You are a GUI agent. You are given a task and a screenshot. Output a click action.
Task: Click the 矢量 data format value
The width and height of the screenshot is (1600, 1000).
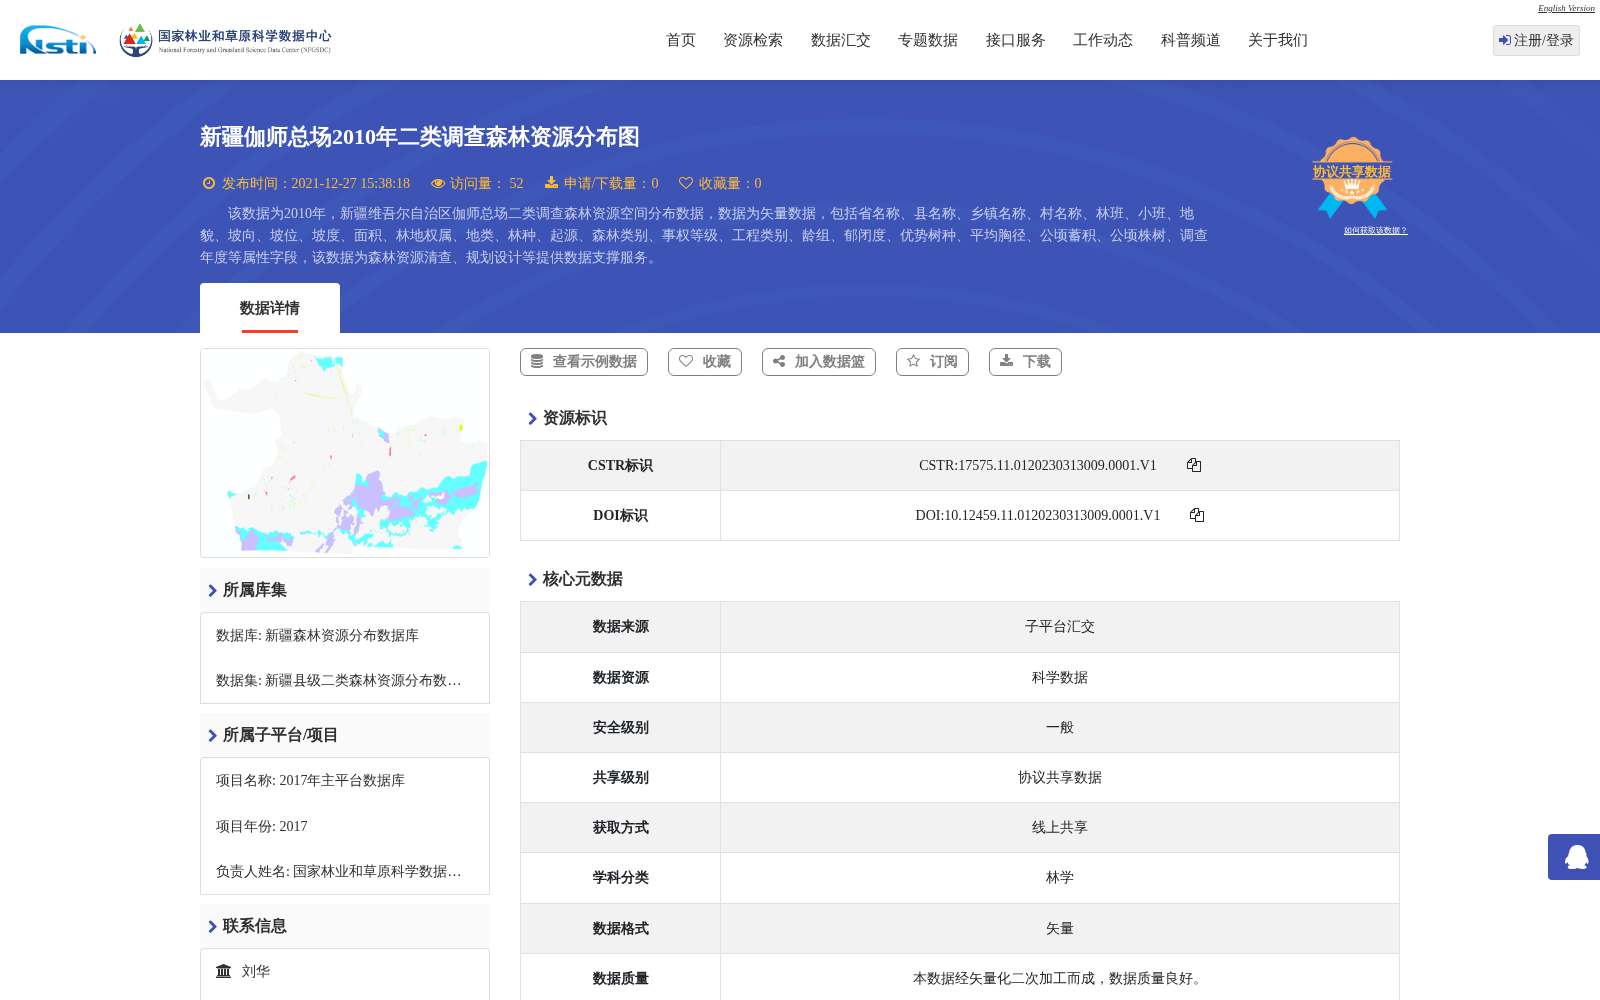(x=1060, y=929)
